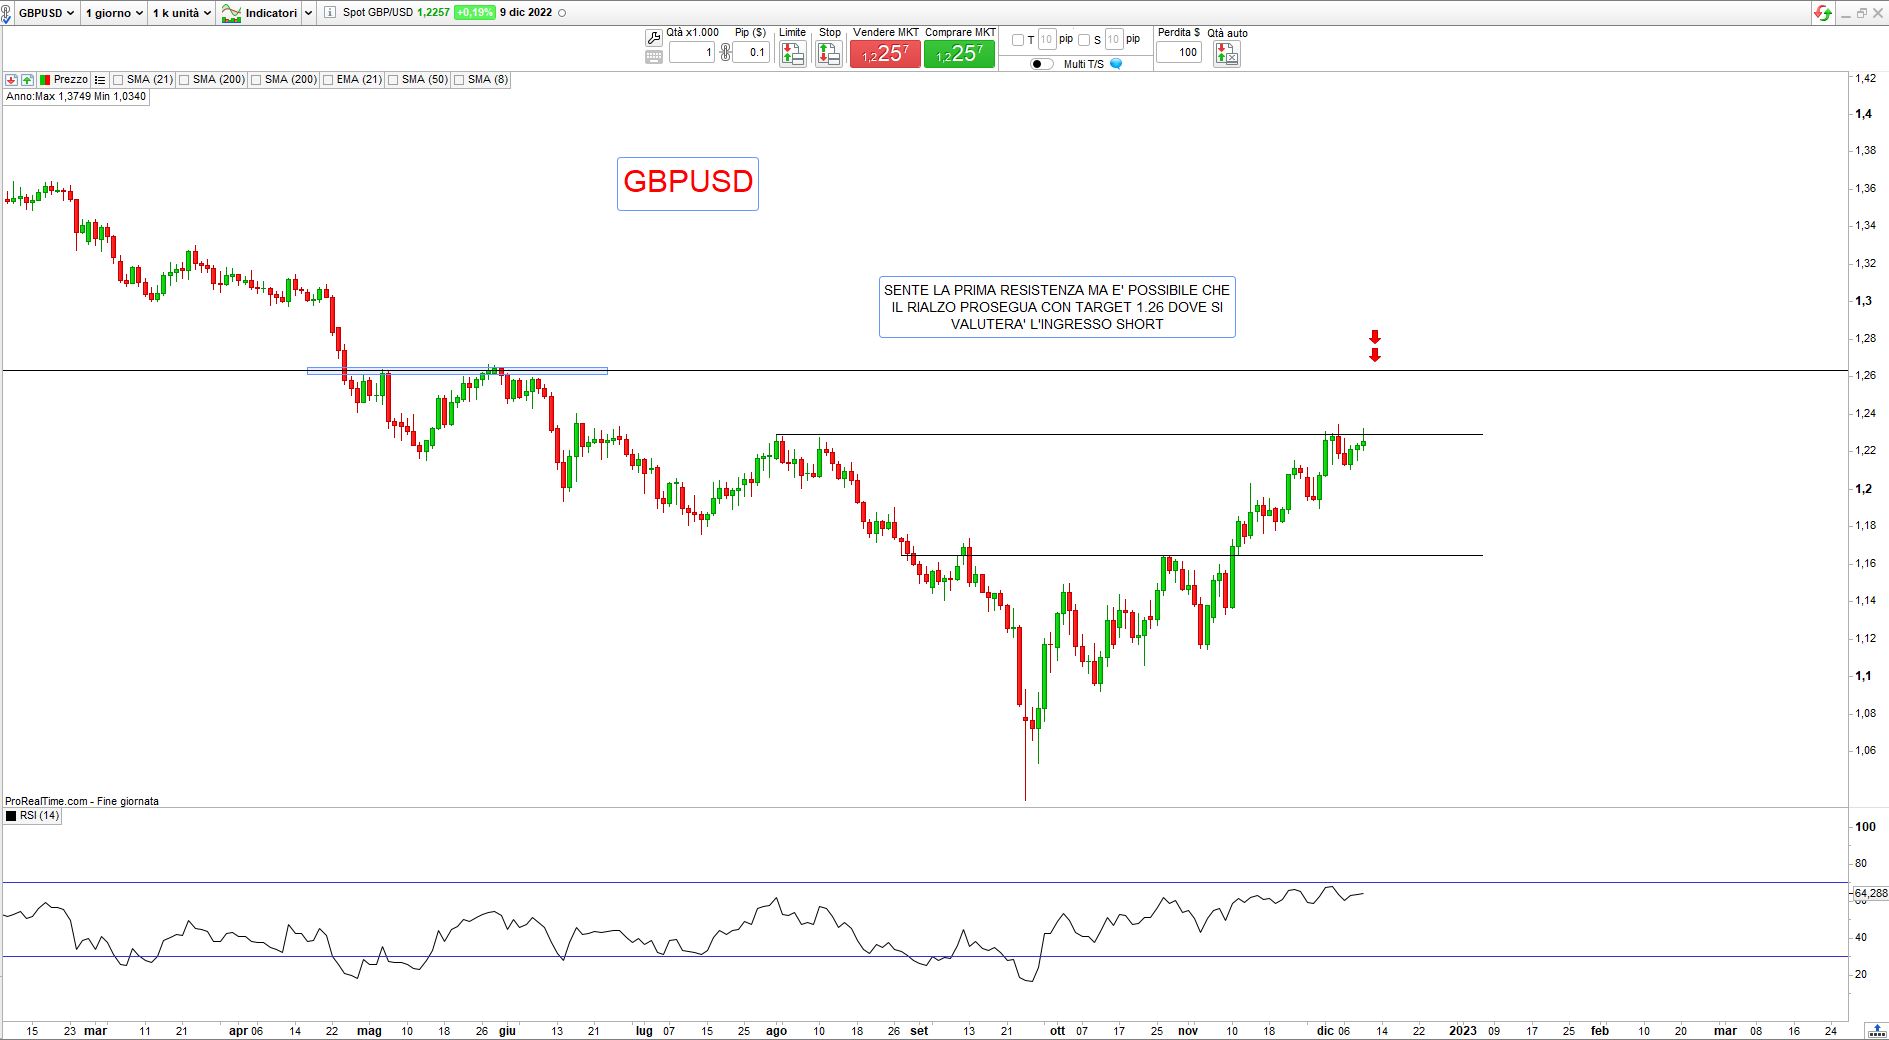This screenshot has width=1889, height=1040.
Task: Click the list icon next to Prezzo
Action: pos(100,80)
